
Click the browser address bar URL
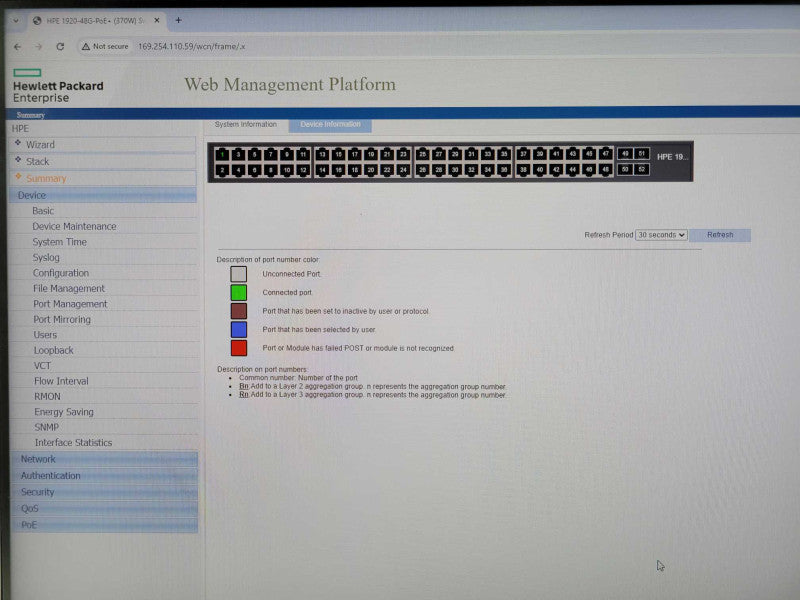(x=192, y=46)
